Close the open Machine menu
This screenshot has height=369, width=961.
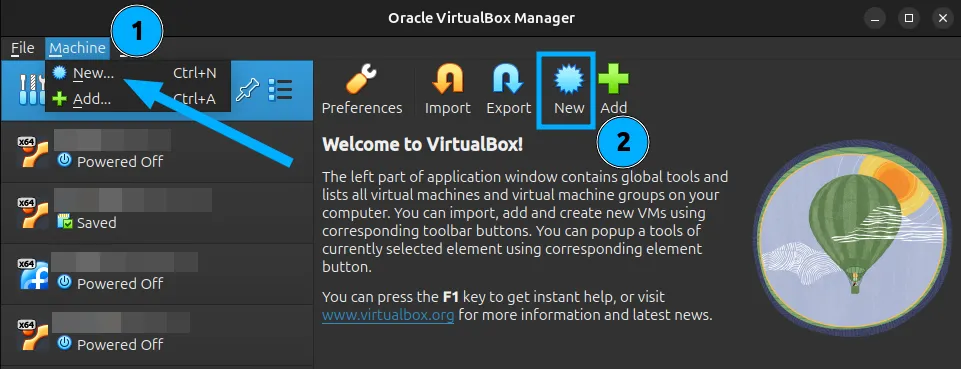77,48
